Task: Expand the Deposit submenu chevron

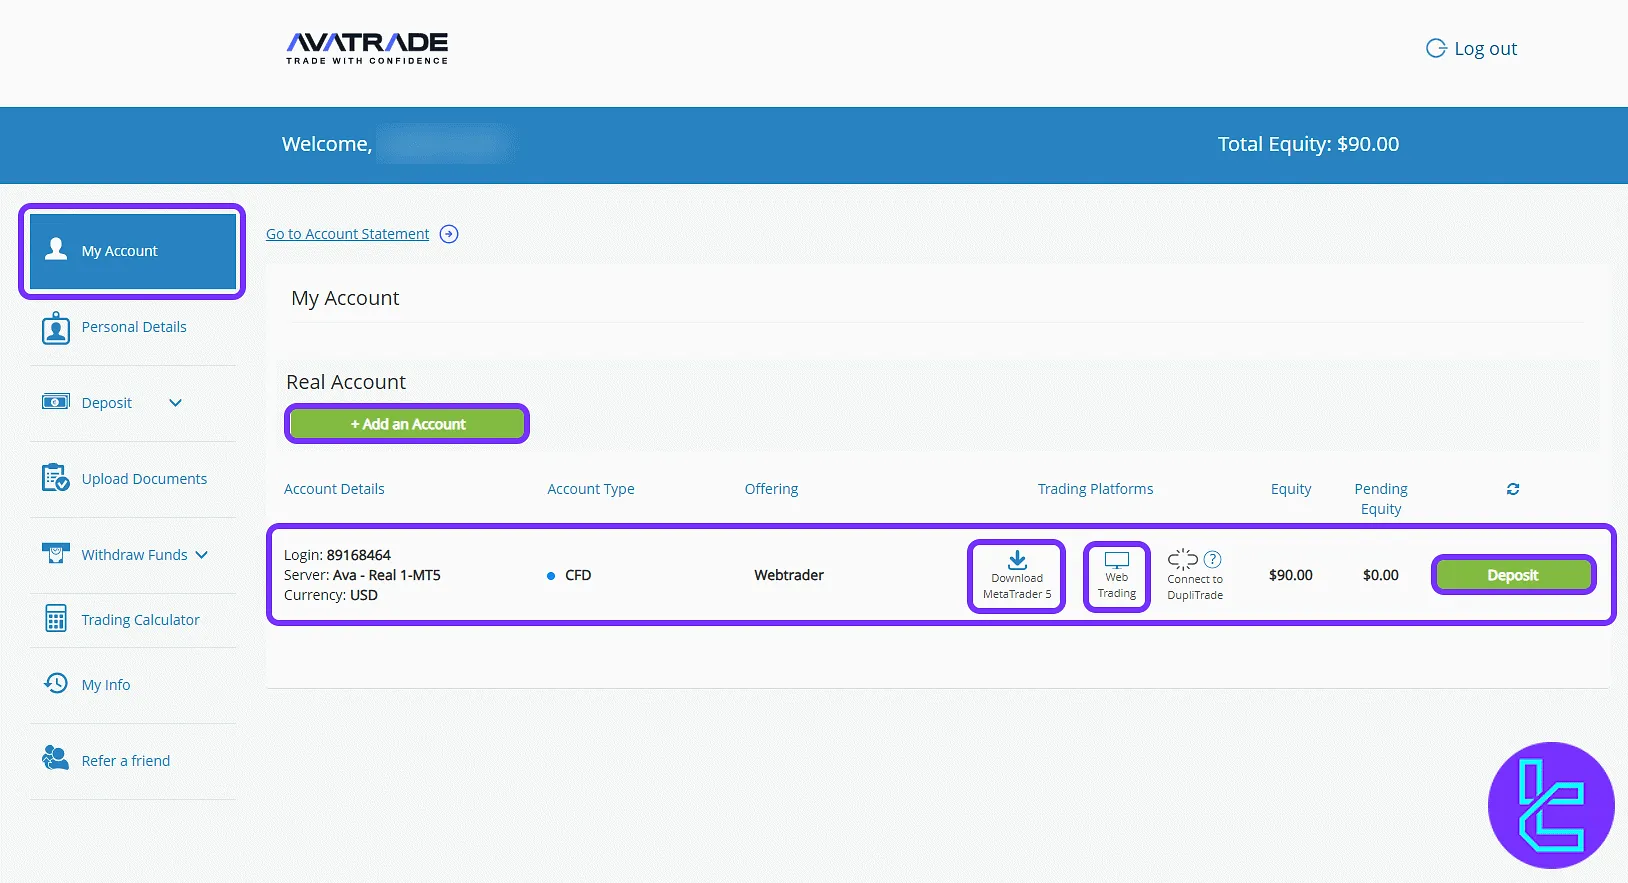Action: coord(175,403)
